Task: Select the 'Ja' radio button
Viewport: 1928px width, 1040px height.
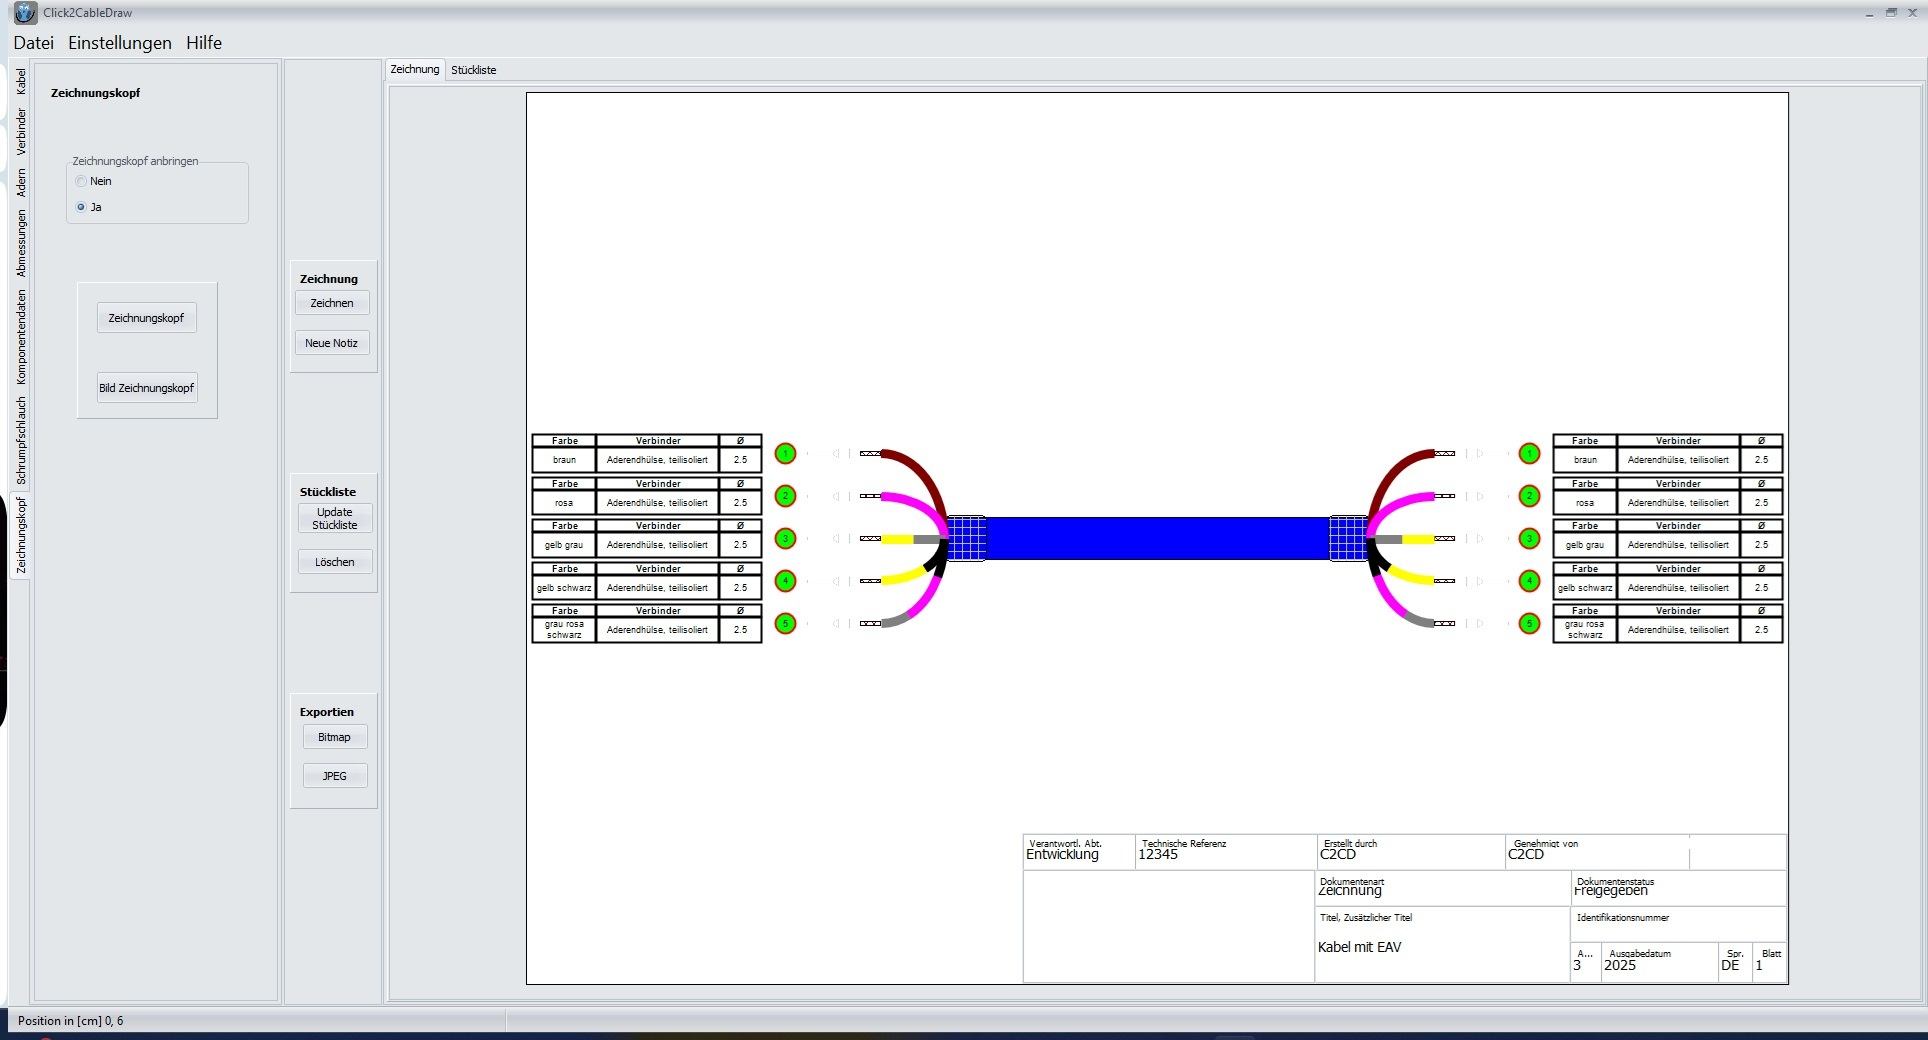Action: [x=82, y=207]
